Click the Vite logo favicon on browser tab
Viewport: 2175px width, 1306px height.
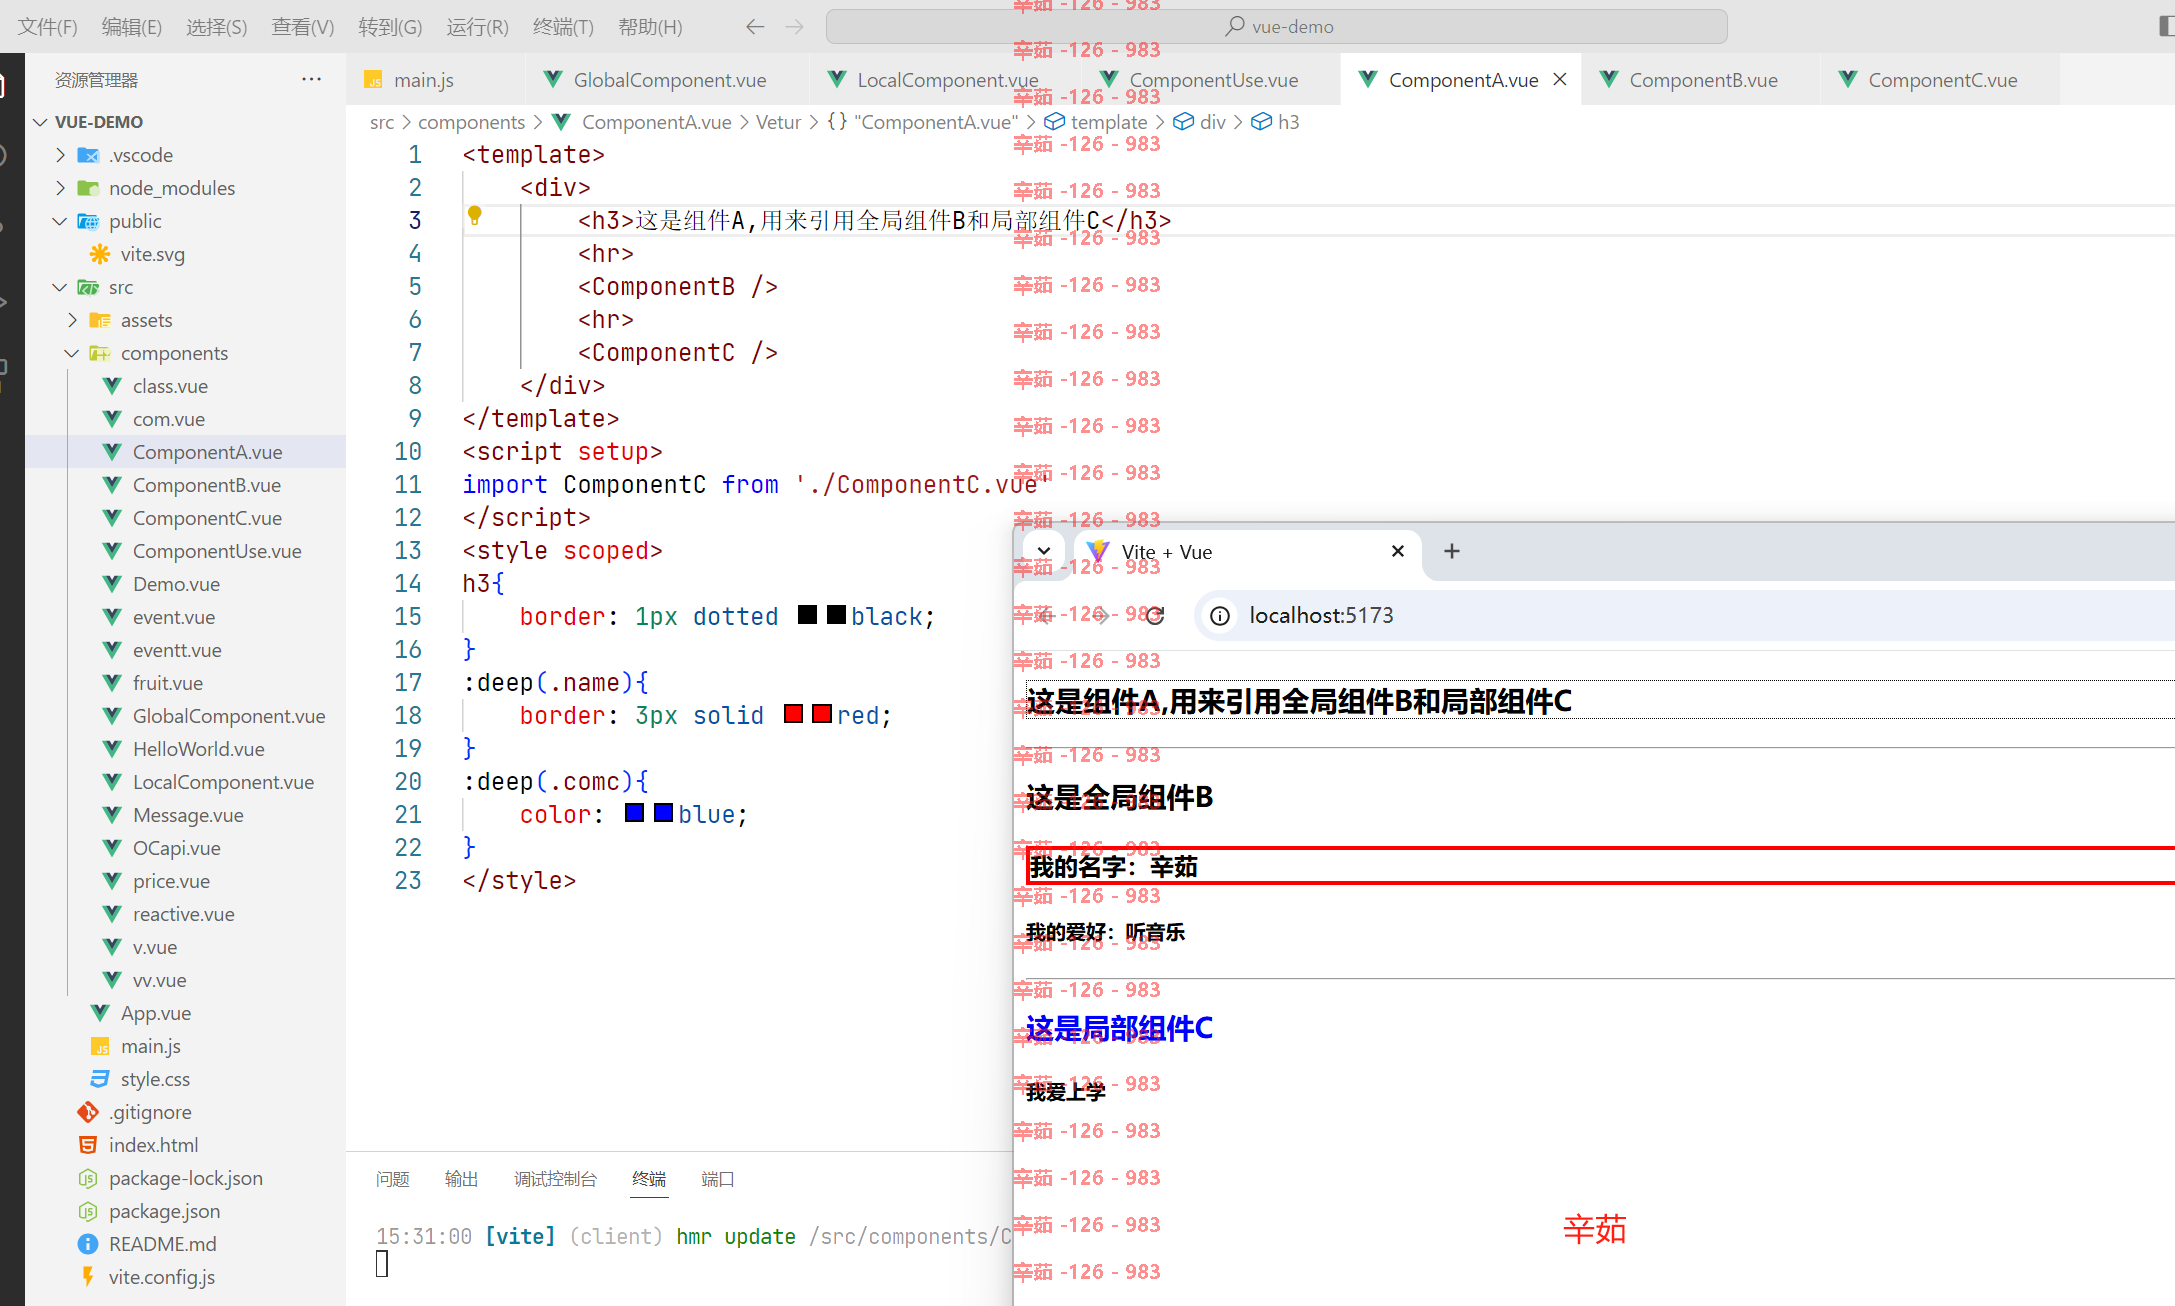click(x=1098, y=551)
